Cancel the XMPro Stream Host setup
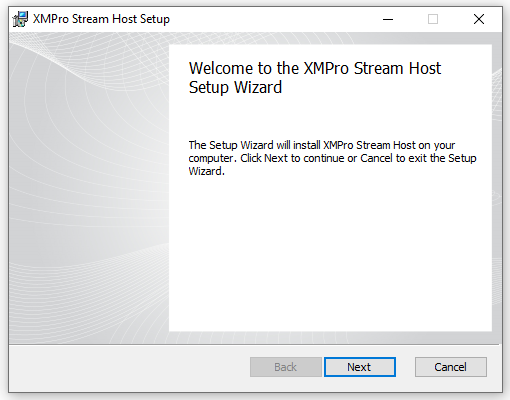 point(451,367)
